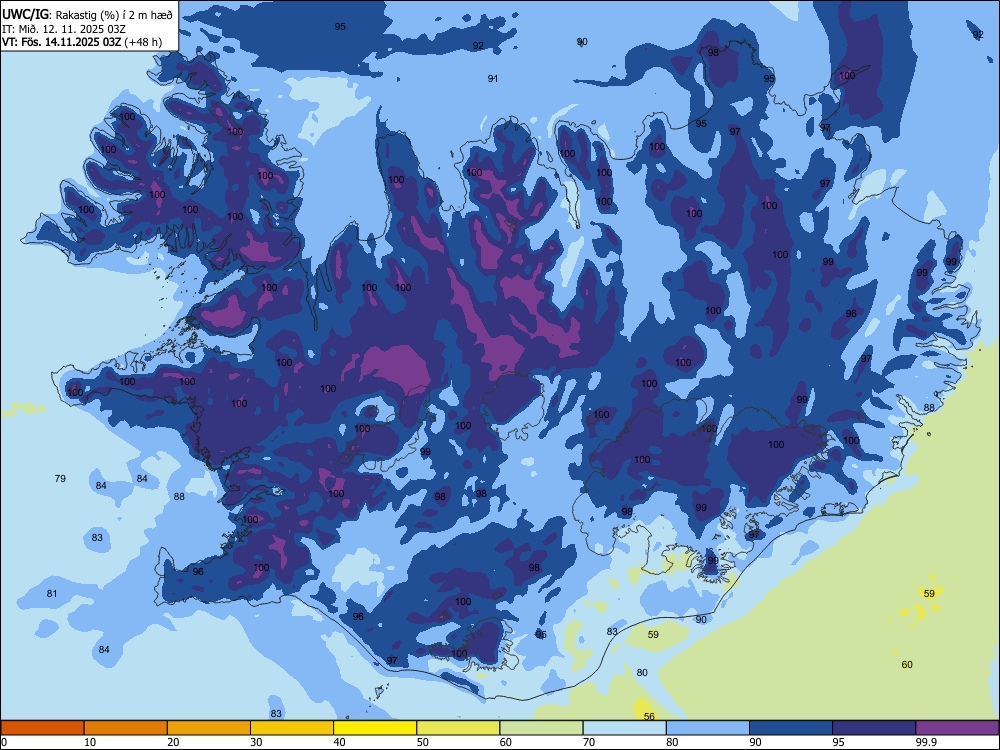Pick the 50–60 pale yellow legend swatch
Viewport: 1000px width, 750px height.
click(x=458, y=728)
